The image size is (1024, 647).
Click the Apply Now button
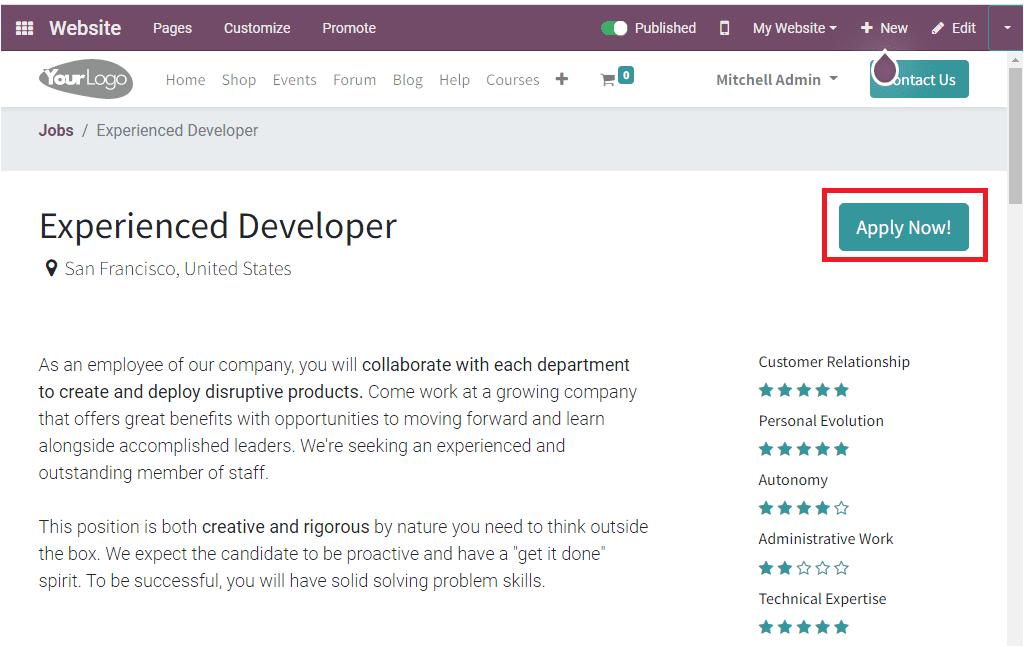pyautogui.click(x=903, y=227)
